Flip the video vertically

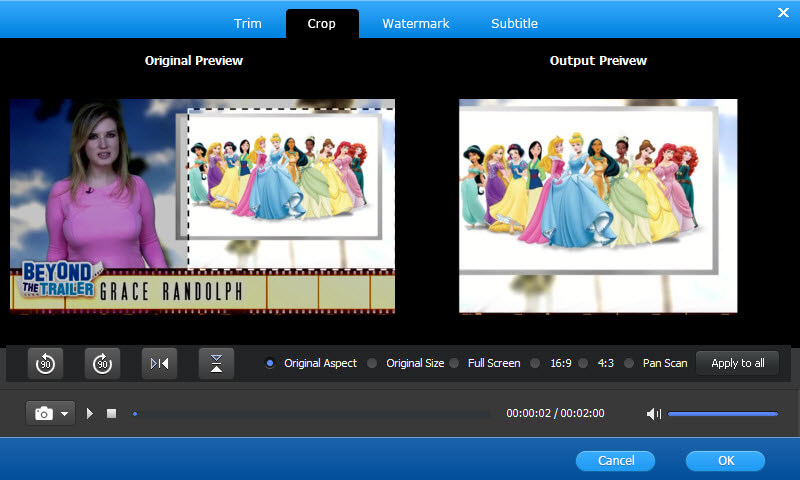216,363
